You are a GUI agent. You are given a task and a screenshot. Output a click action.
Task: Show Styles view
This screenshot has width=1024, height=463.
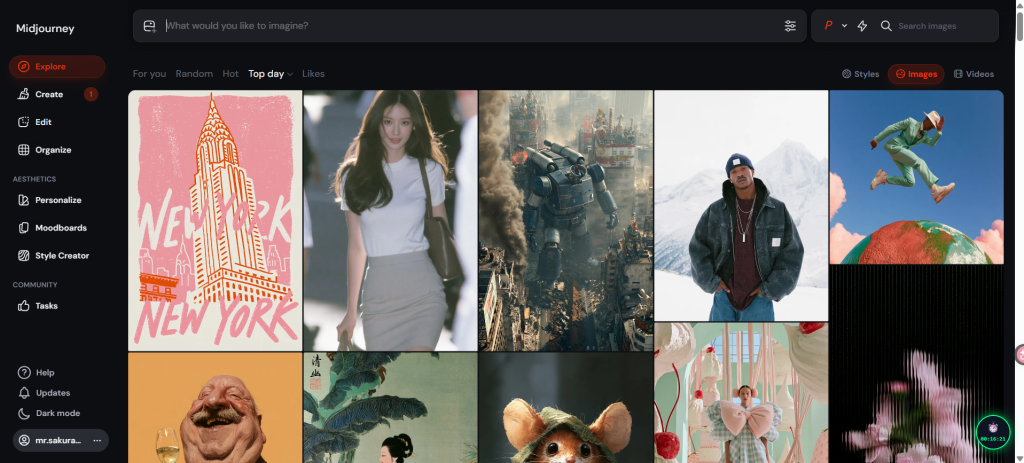pos(860,74)
